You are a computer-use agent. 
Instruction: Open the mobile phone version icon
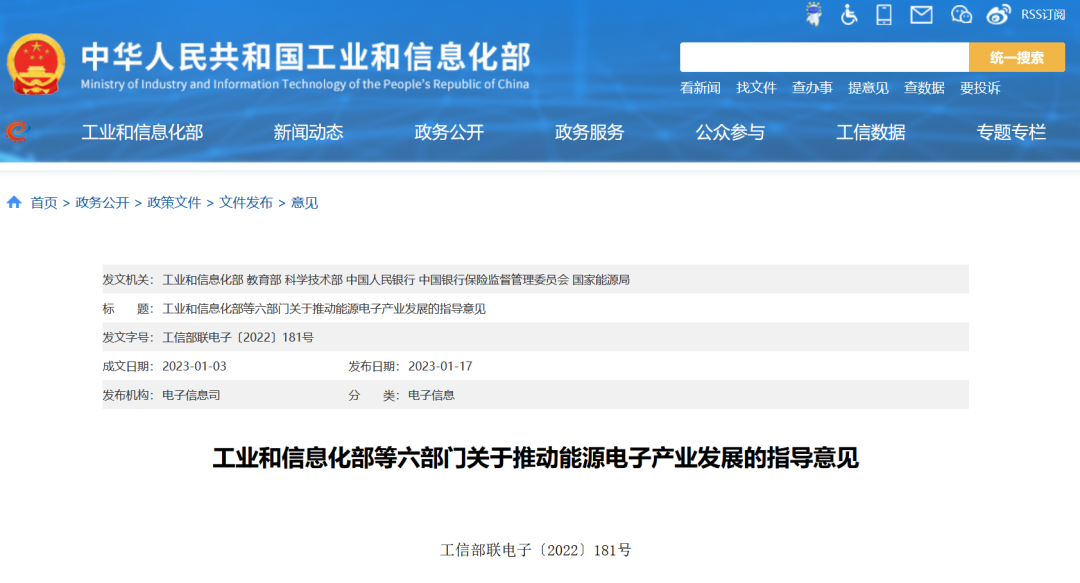(884, 14)
